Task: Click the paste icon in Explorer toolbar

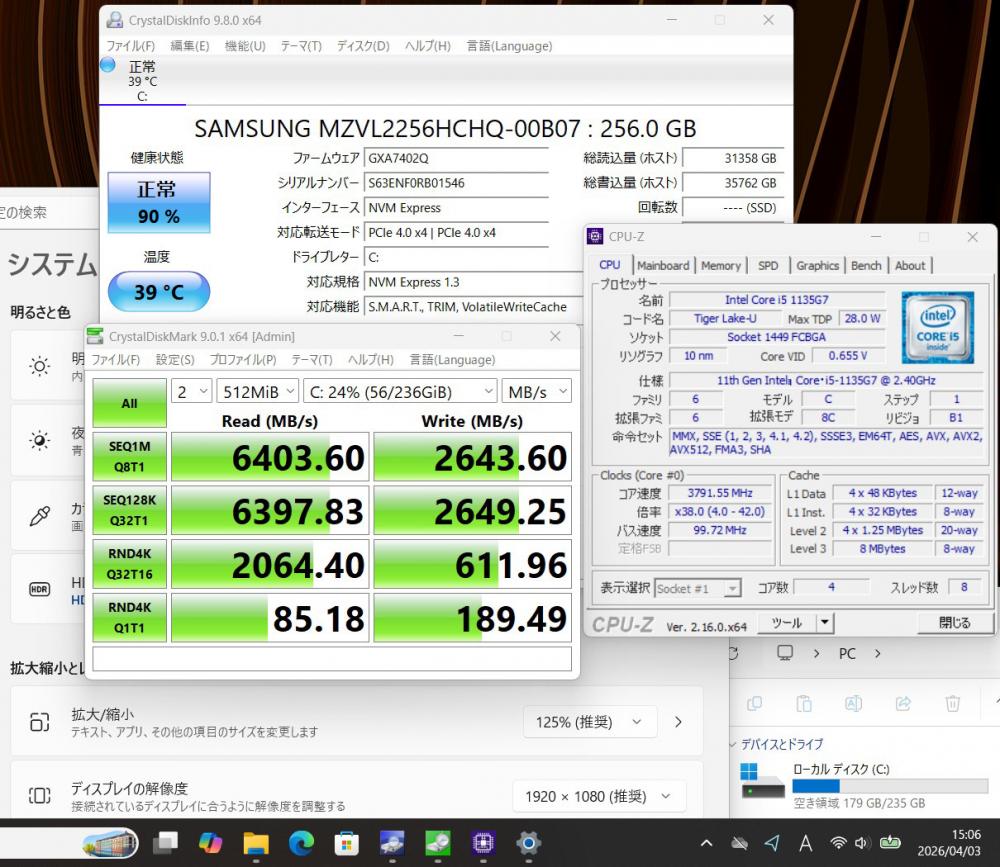Action: [x=803, y=703]
